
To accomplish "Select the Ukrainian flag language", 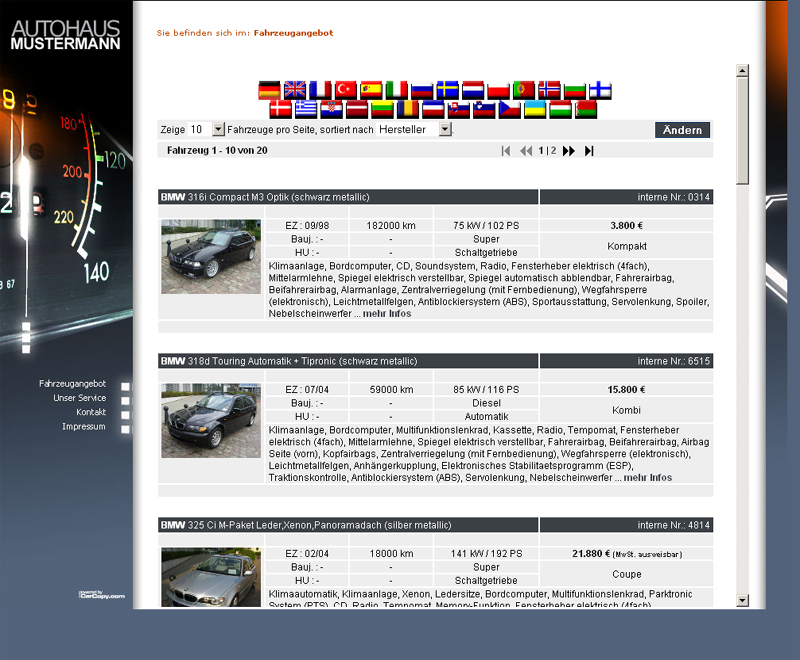I will coord(535,109).
